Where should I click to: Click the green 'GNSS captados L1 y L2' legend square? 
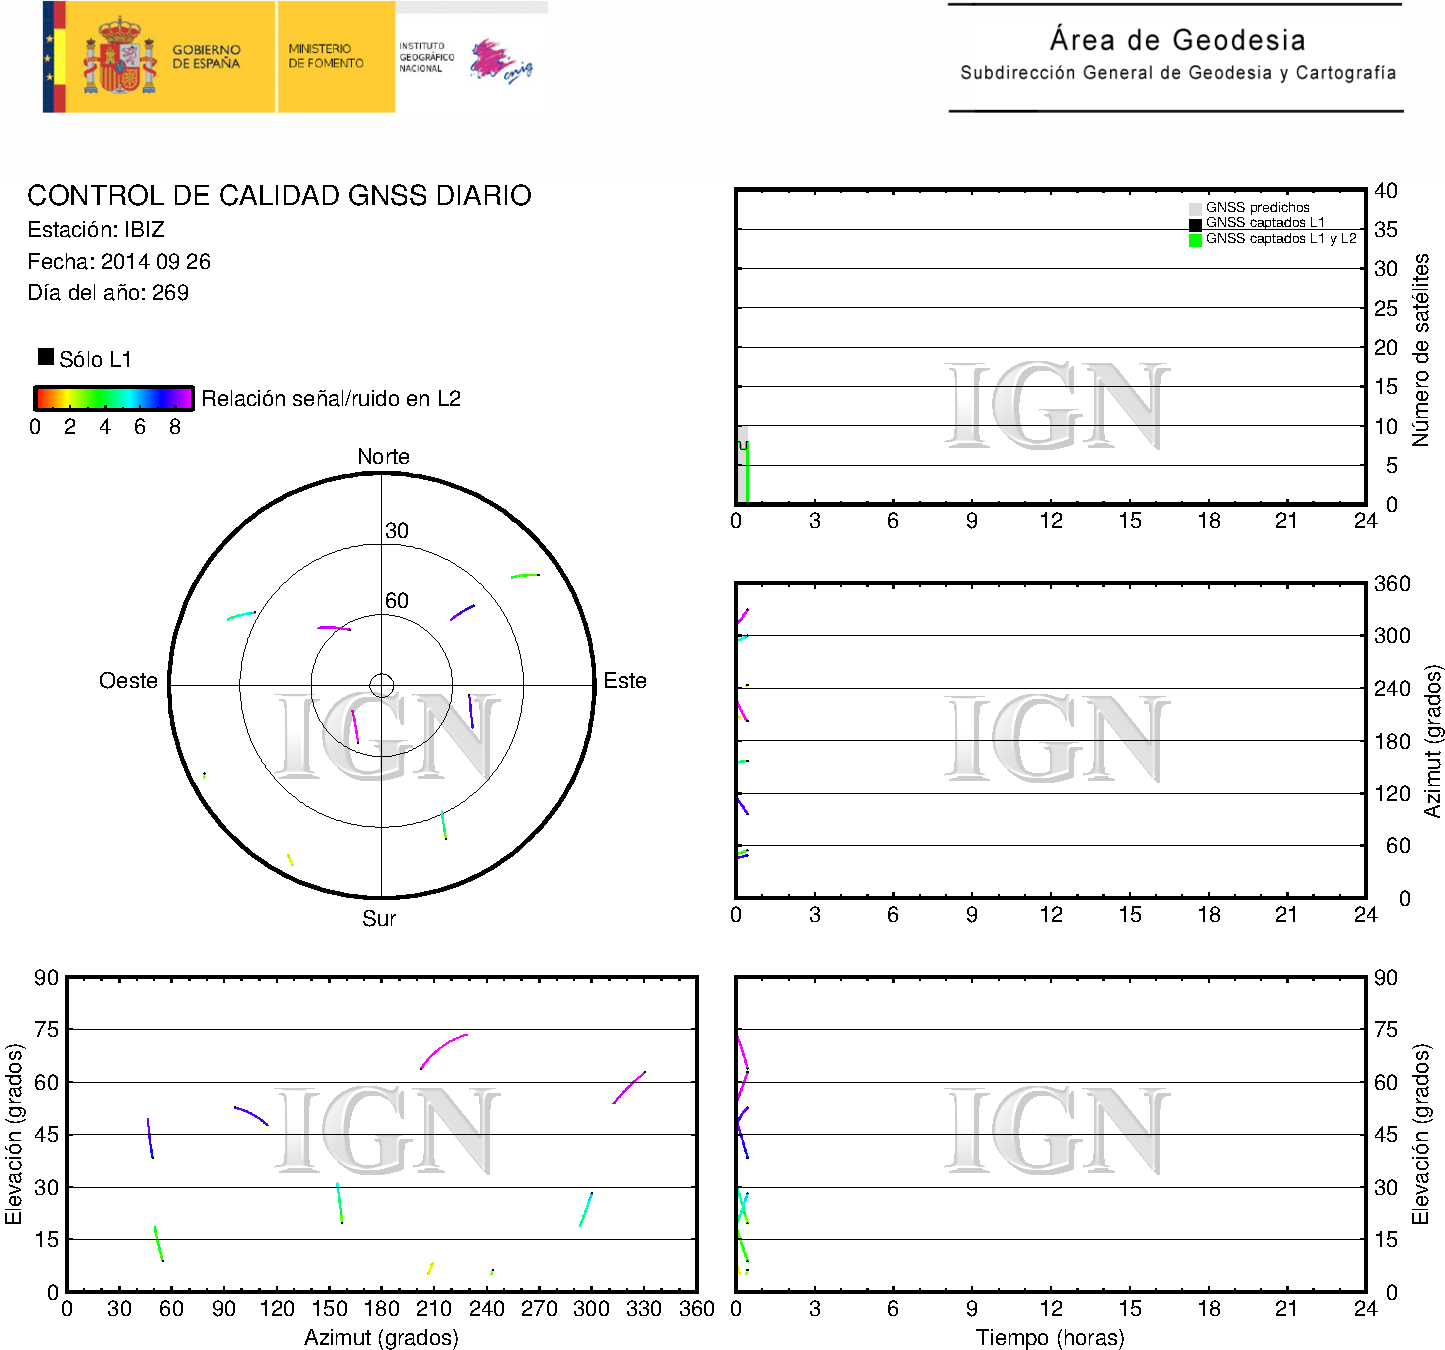click(1195, 240)
